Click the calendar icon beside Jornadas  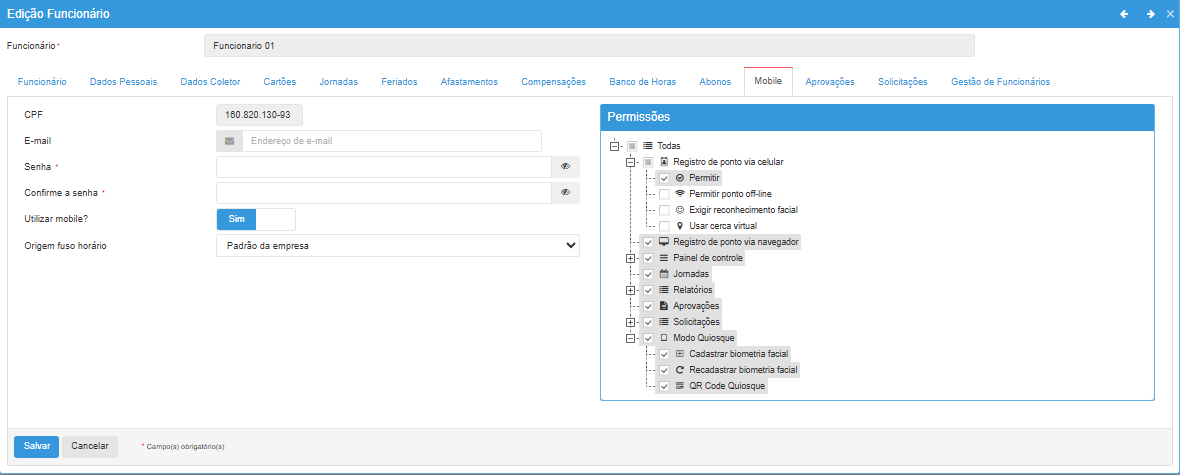(664, 274)
